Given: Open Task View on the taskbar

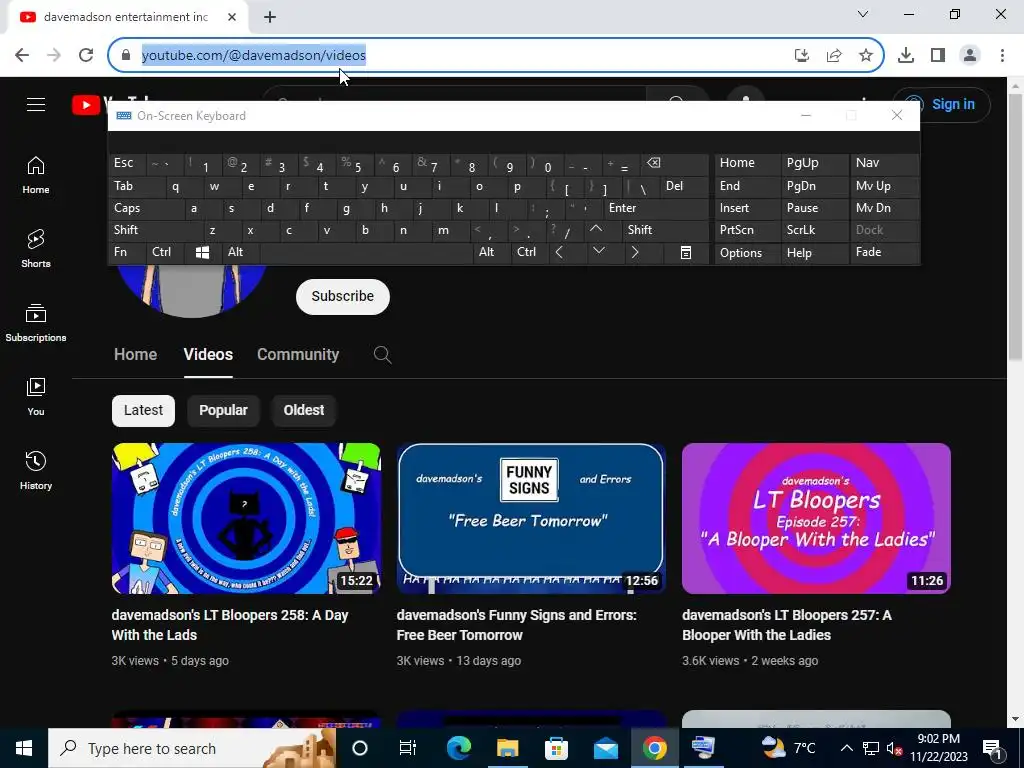Looking at the screenshot, I should tap(408, 748).
